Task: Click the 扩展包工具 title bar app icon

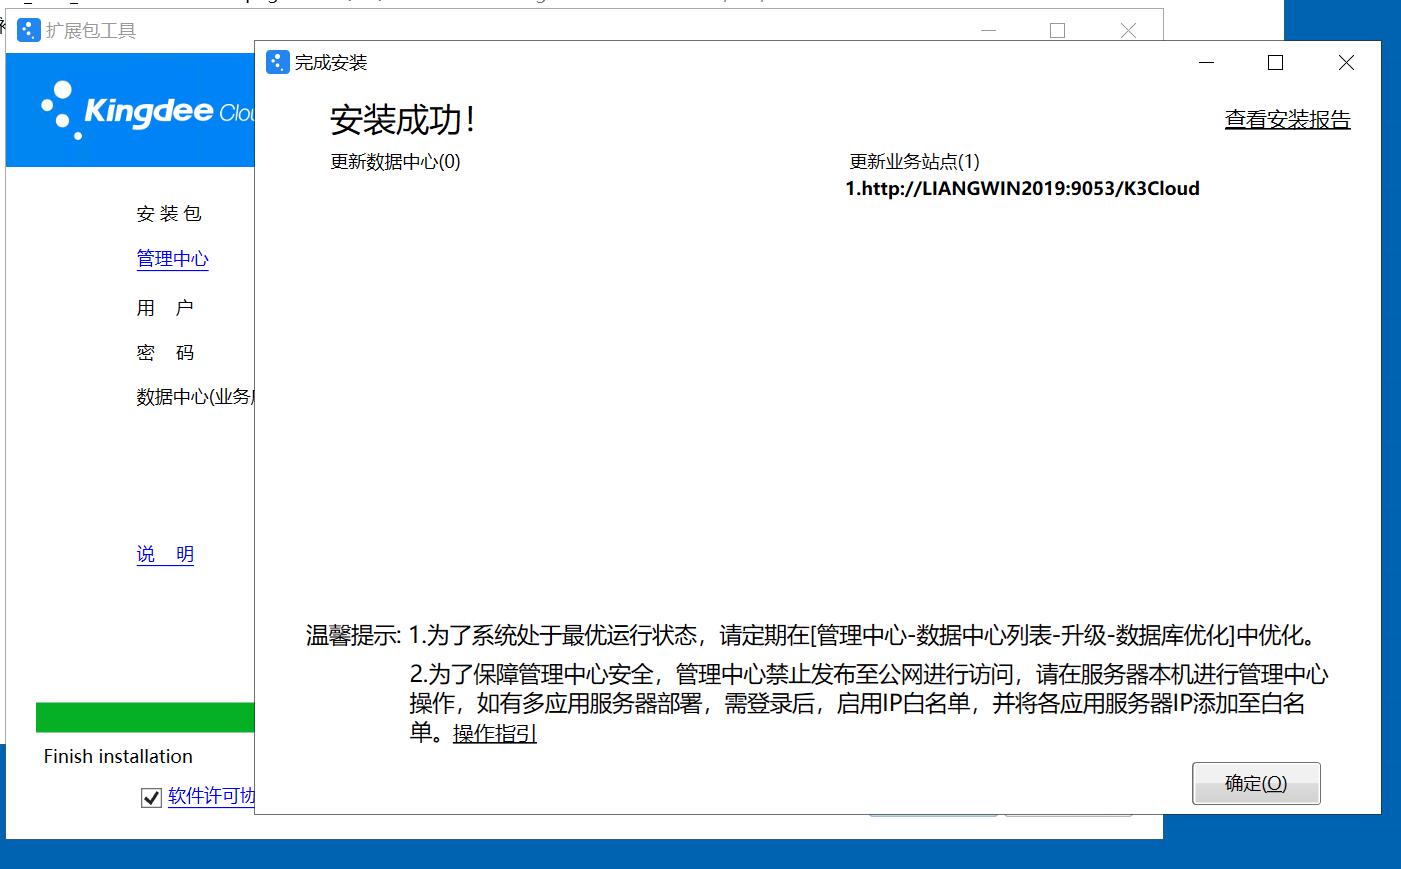Action: [29, 31]
